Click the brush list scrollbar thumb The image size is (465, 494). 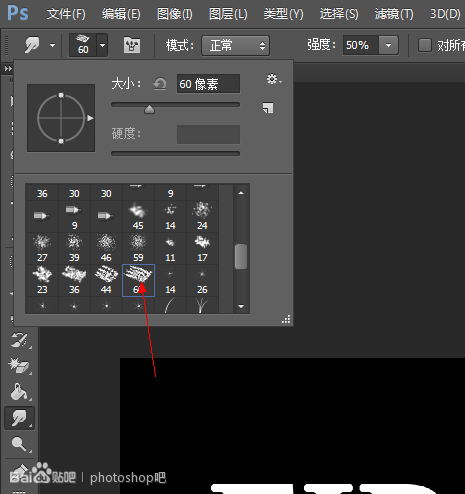click(x=241, y=256)
